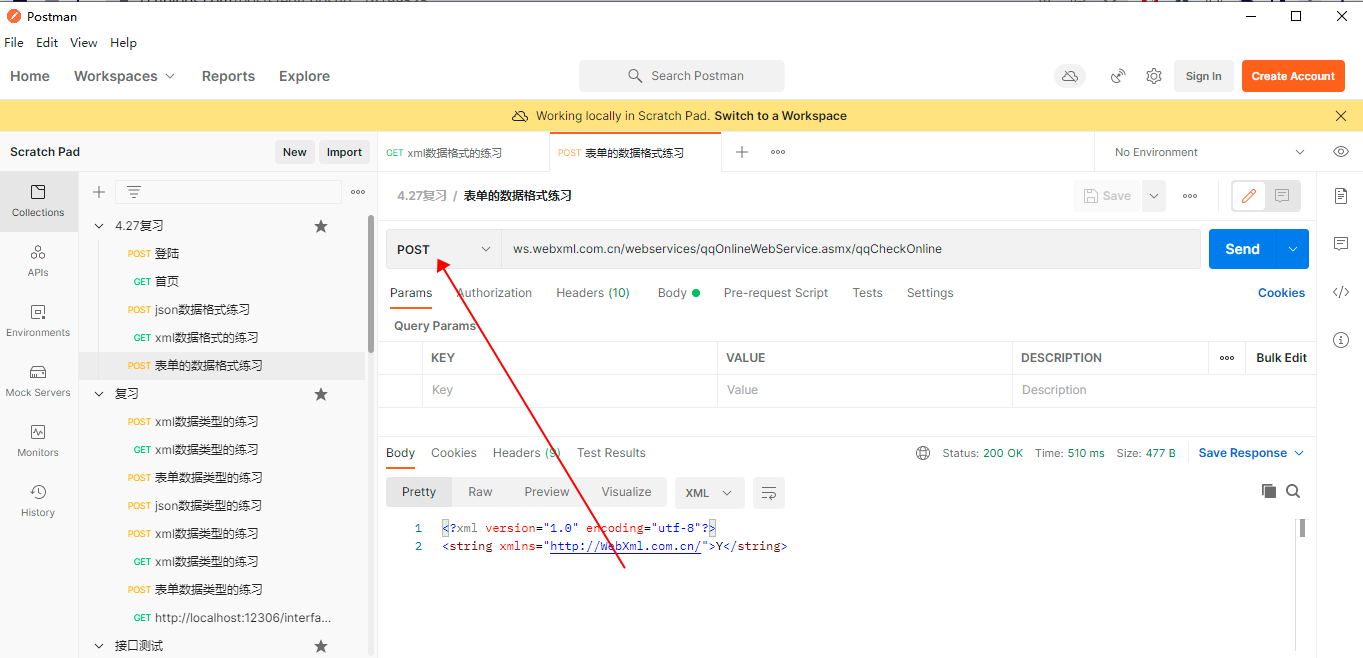Viewport: 1363px width, 658px height.
Task: Close the Scratch Pad yellow banner
Action: click(1341, 116)
